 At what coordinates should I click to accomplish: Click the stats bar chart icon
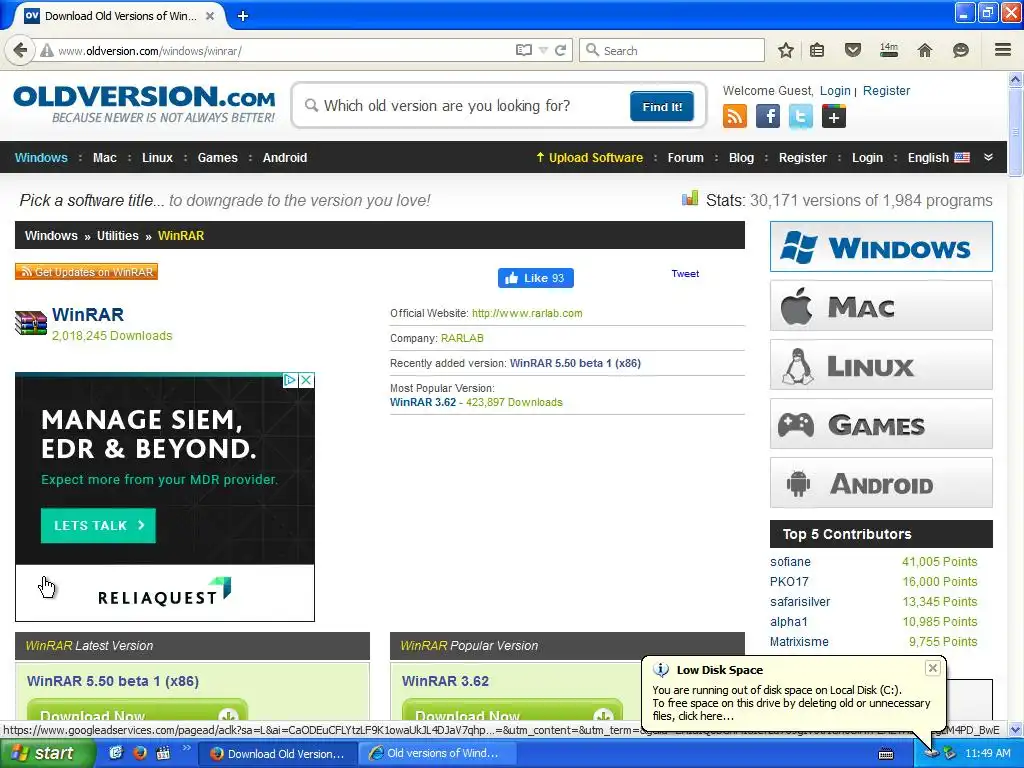[690, 199]
